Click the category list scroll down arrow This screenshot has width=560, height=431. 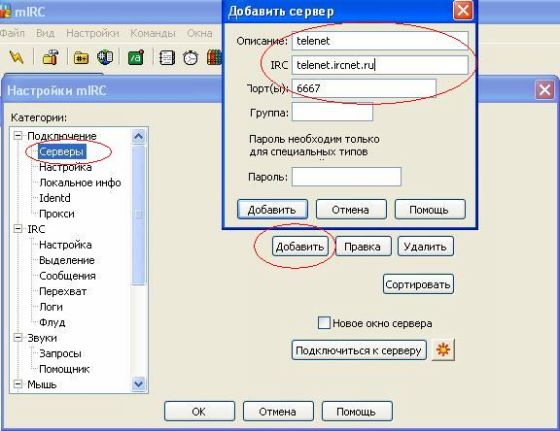(x=138, y=384)
